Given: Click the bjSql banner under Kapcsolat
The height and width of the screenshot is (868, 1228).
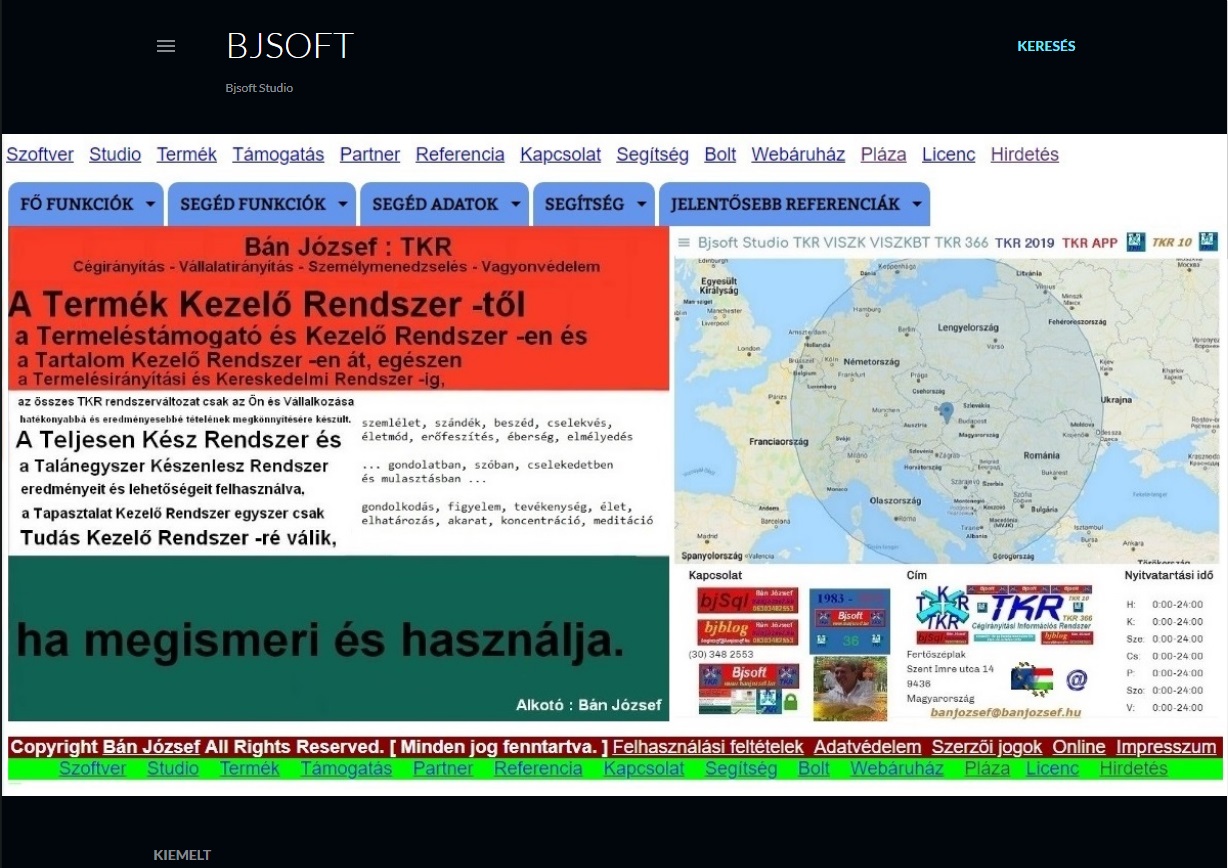Looking at the screenshot, I should tap(748, 600).
